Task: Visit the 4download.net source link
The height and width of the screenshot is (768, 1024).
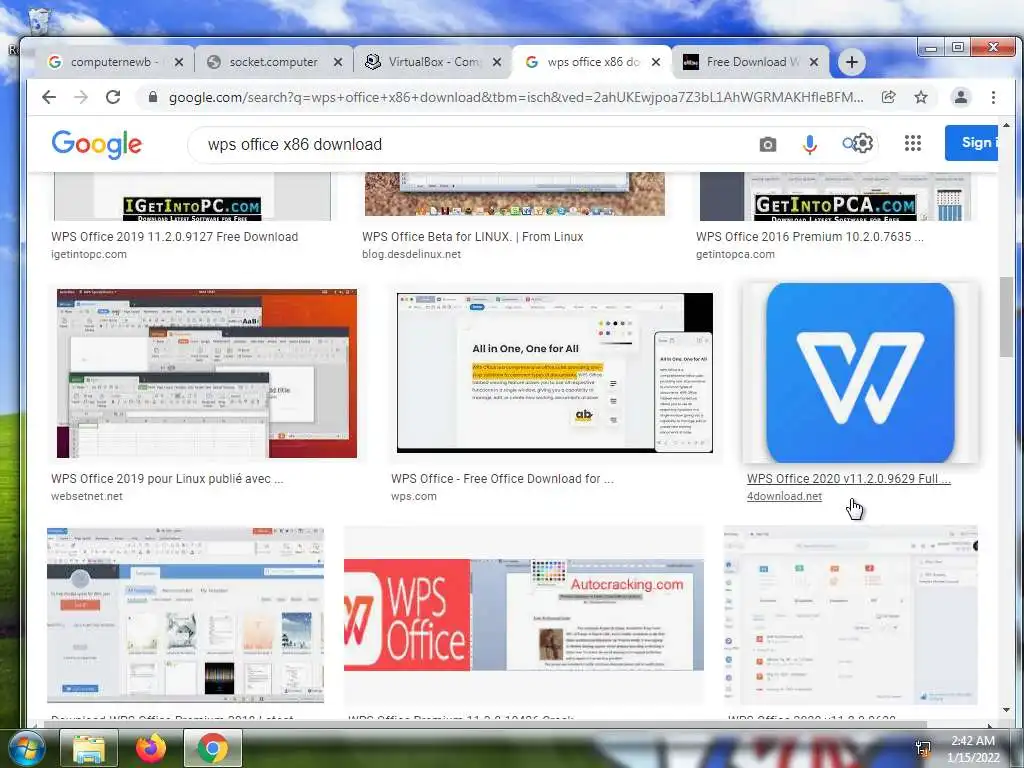Action: pos(784,496)
